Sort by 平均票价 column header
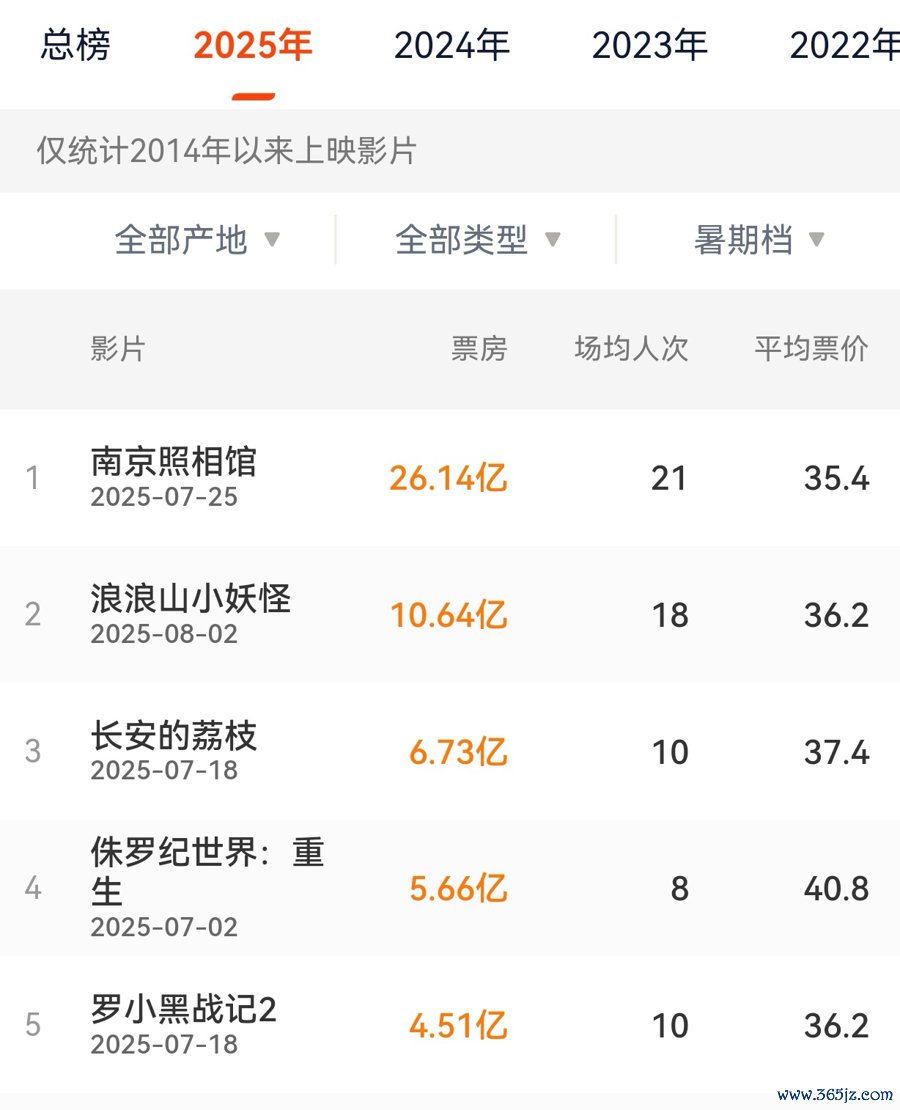The height and width of the screenshot is (1110, 900). click(x=811, y=348)
